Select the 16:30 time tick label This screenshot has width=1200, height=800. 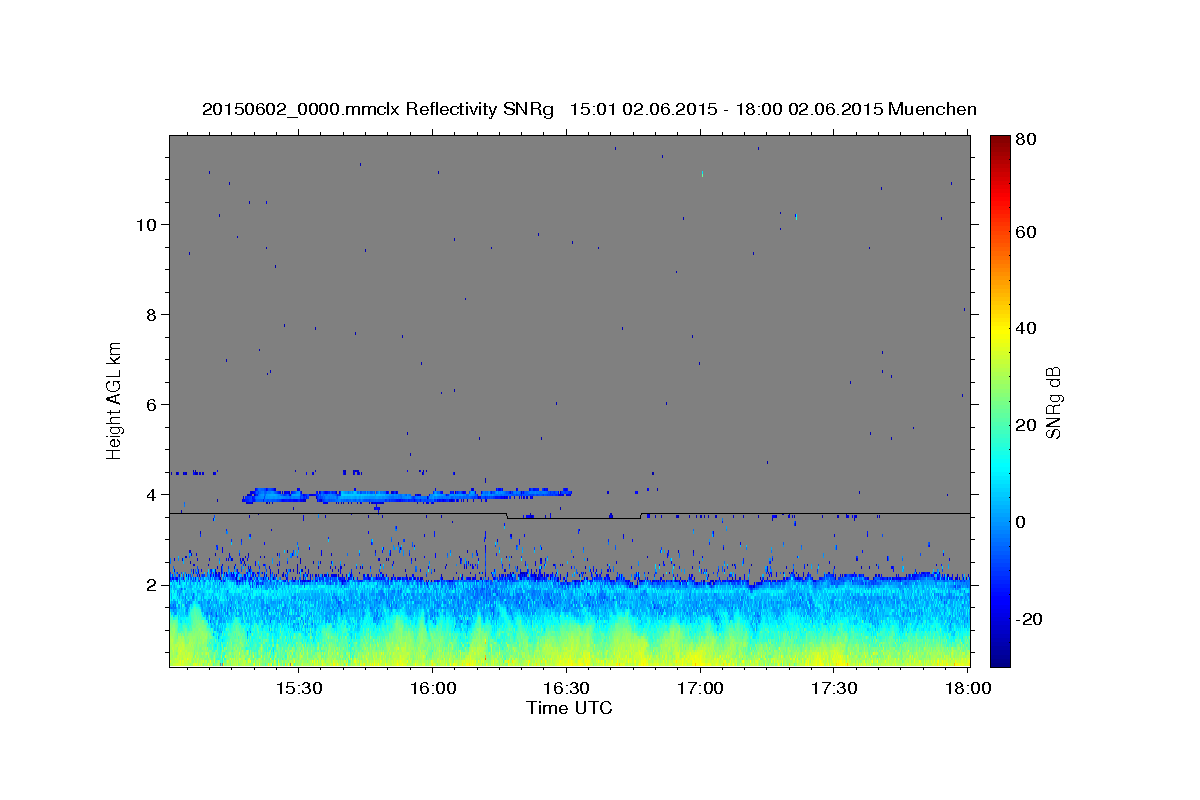tap(566, 688)
